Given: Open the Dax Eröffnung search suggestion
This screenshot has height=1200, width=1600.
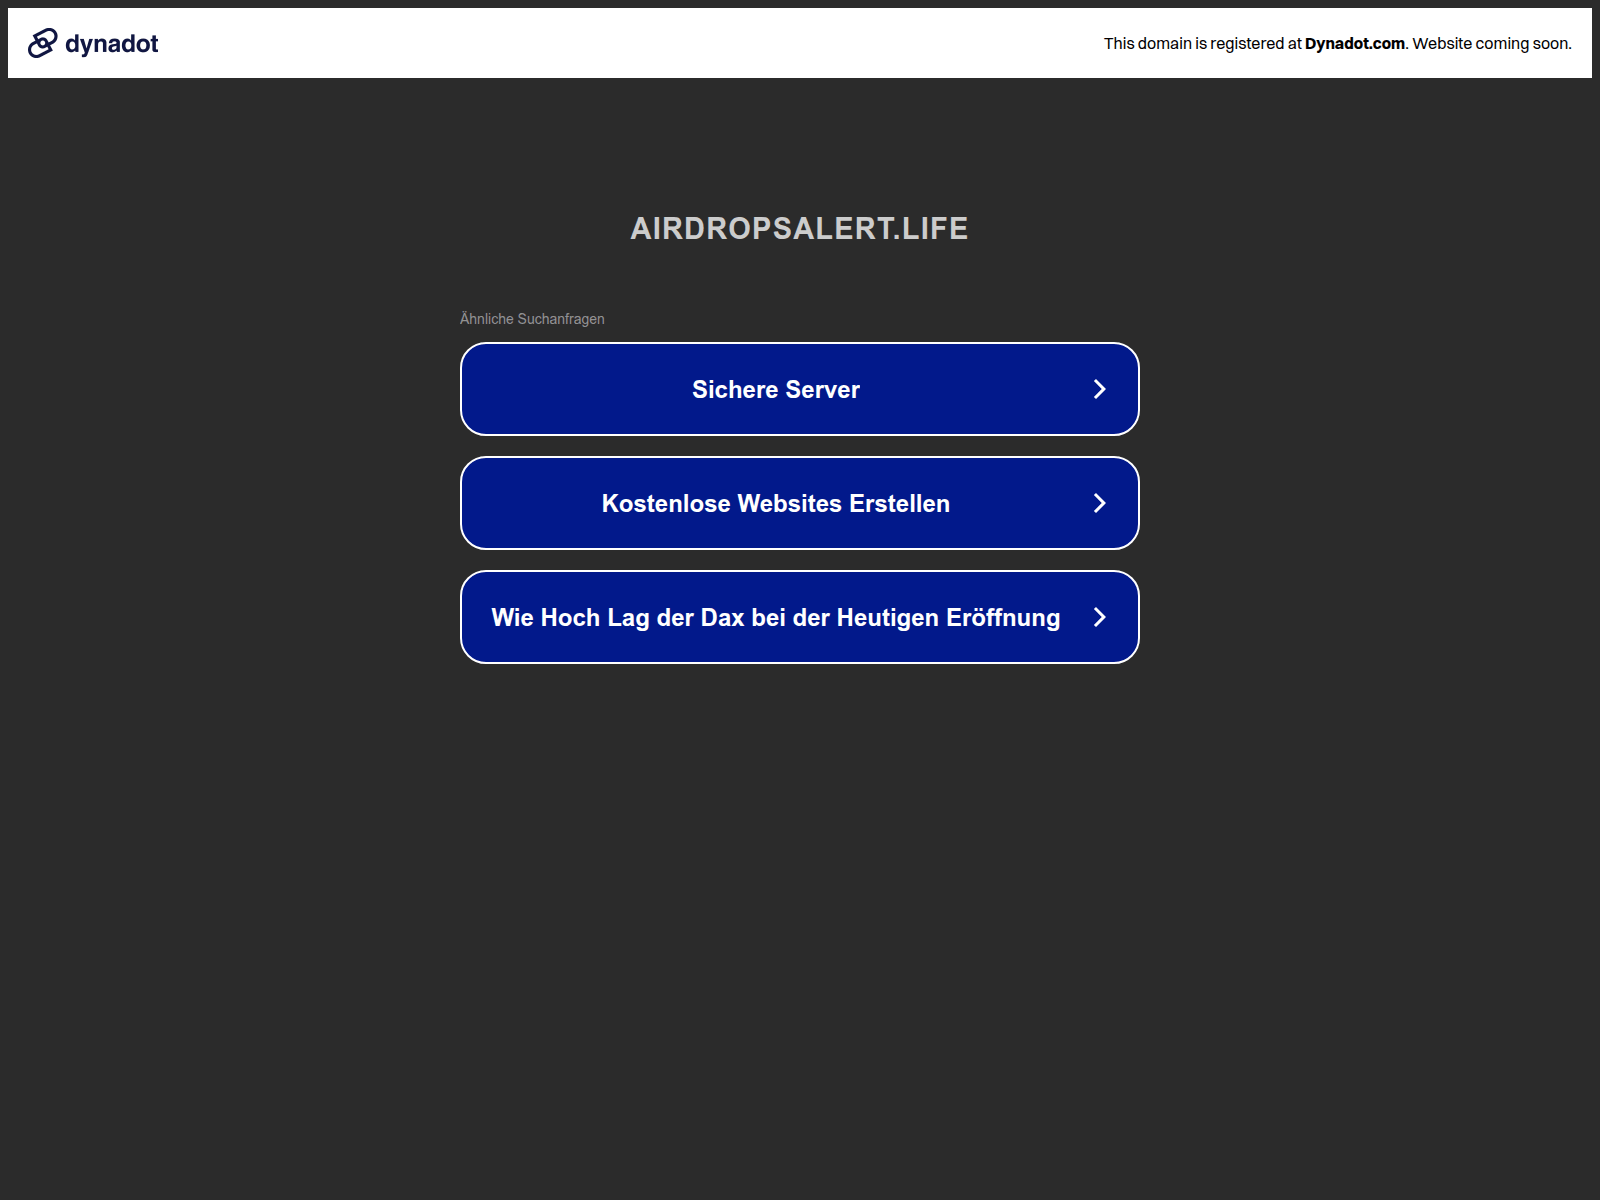Looking at the screenshot, I should (x=775, y=617).
